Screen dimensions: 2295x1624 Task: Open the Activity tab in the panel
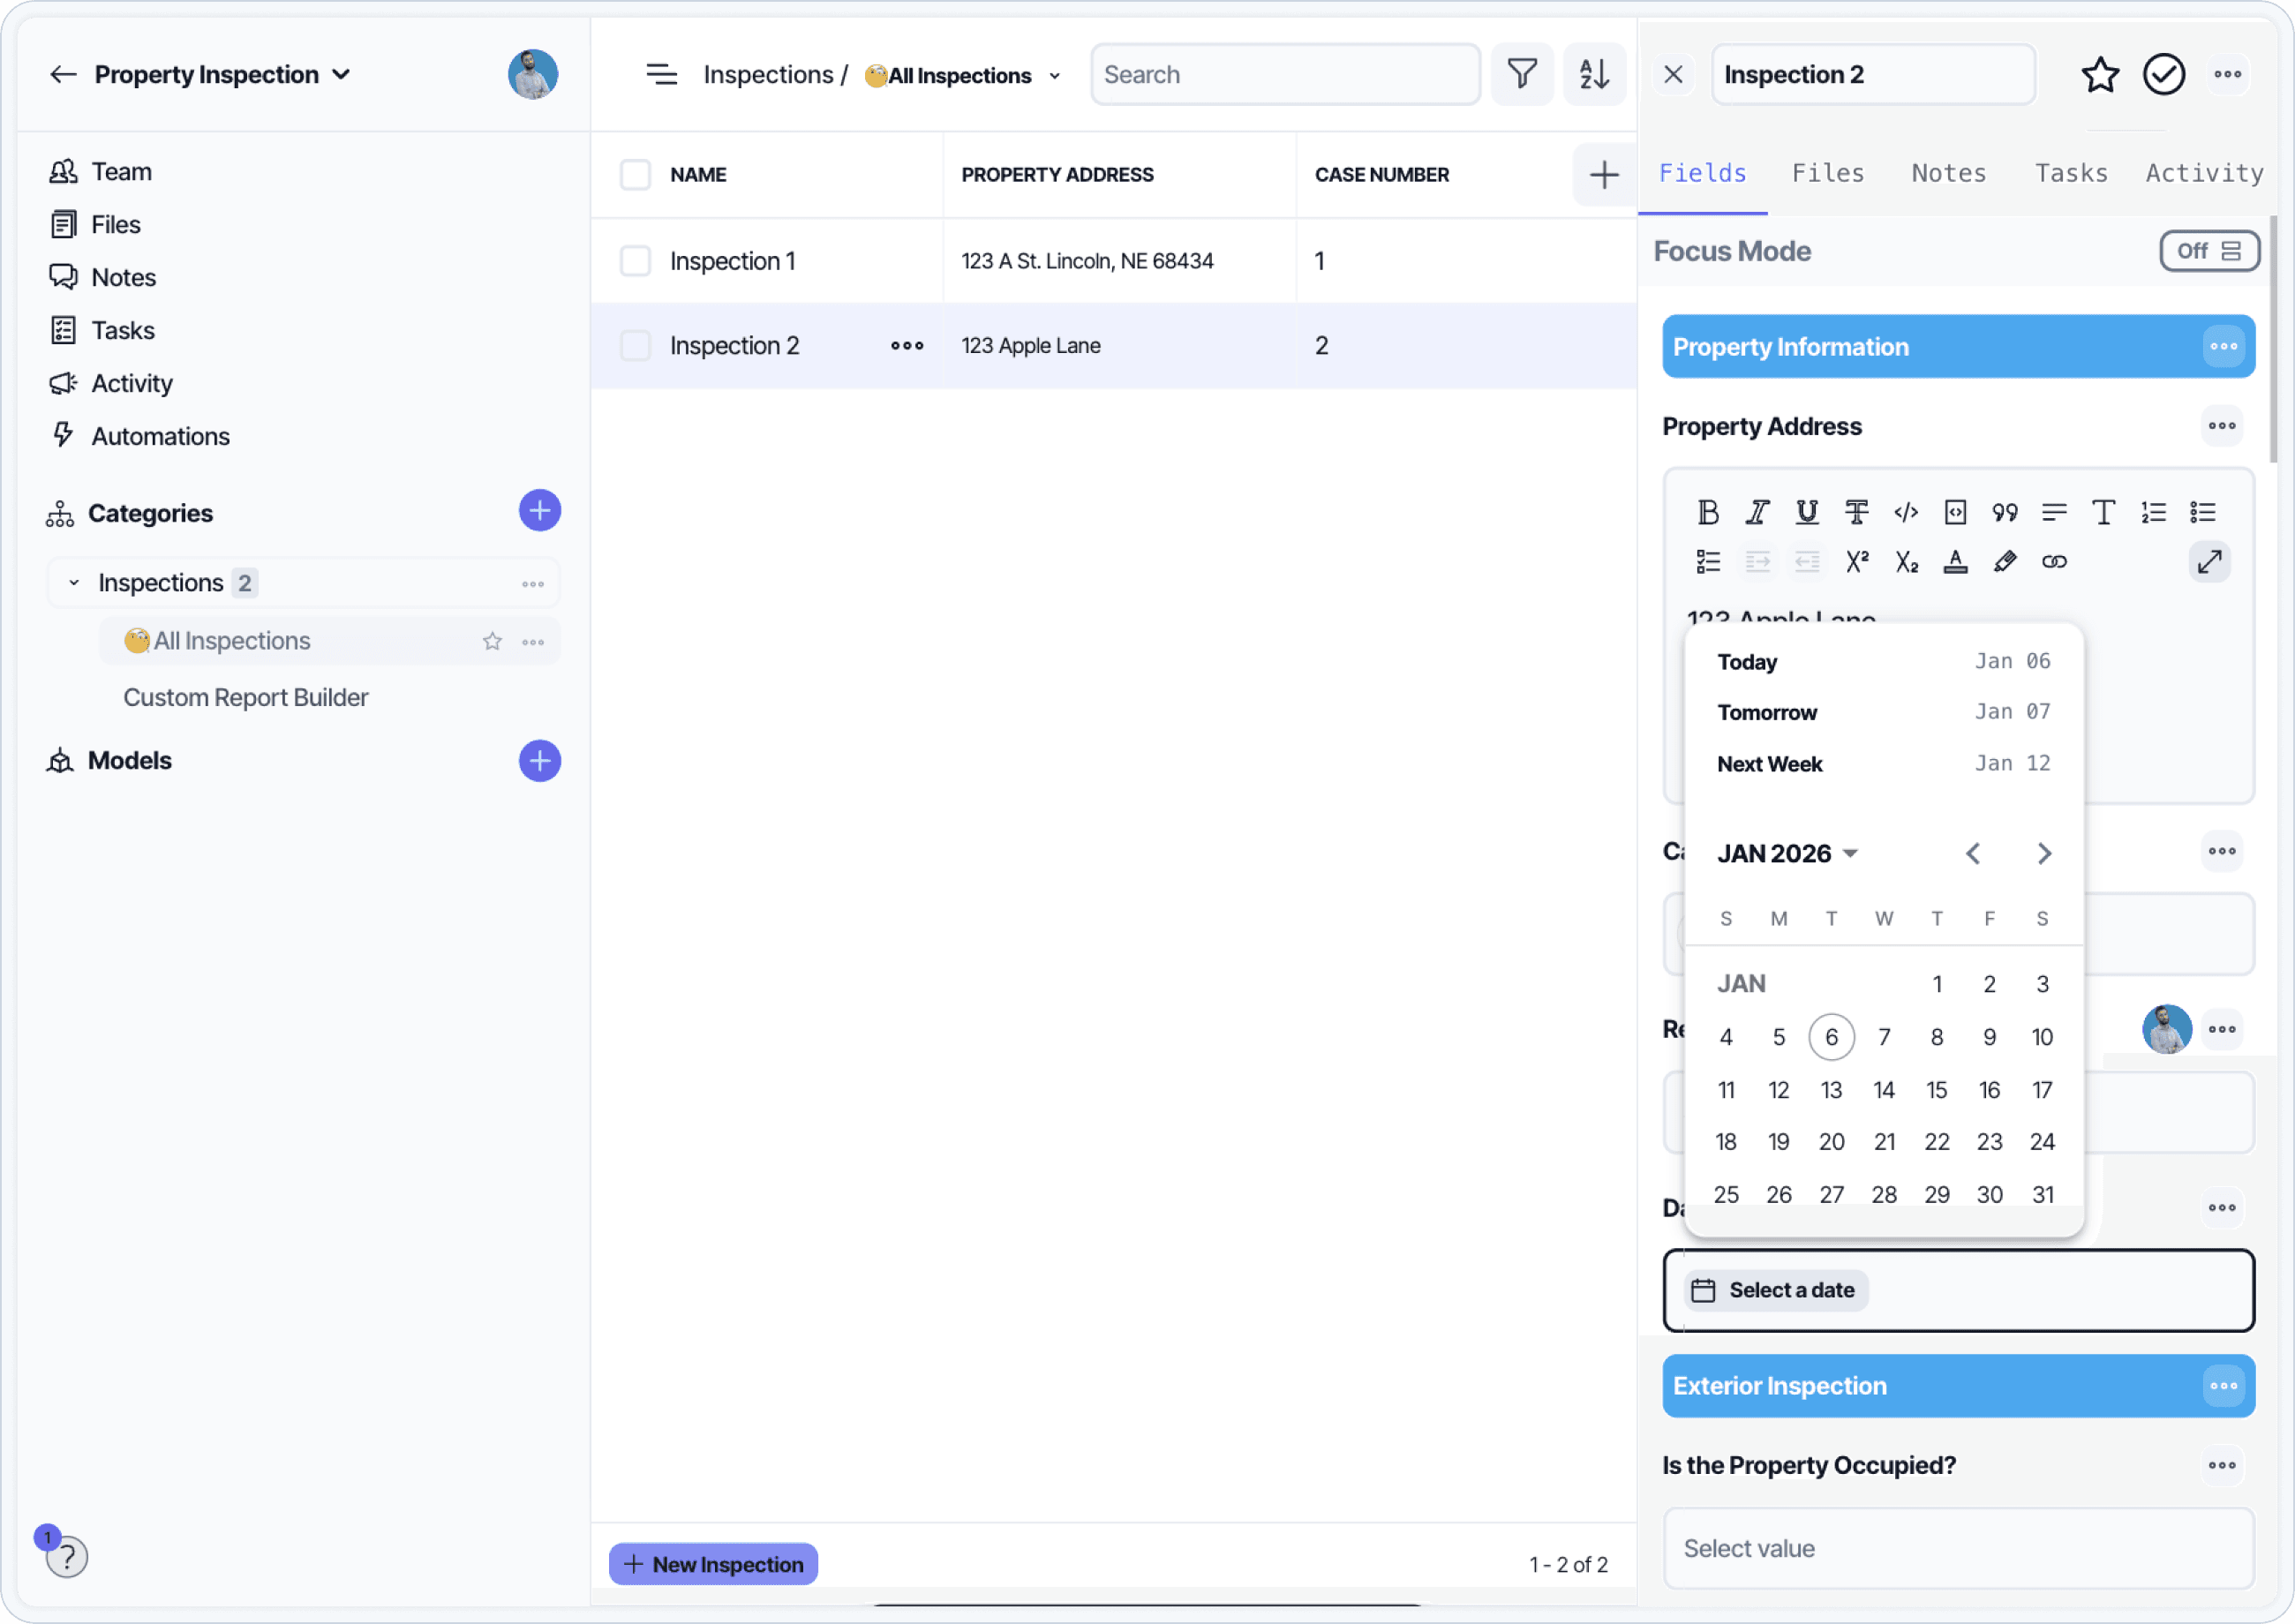(x=2203, y=173)
